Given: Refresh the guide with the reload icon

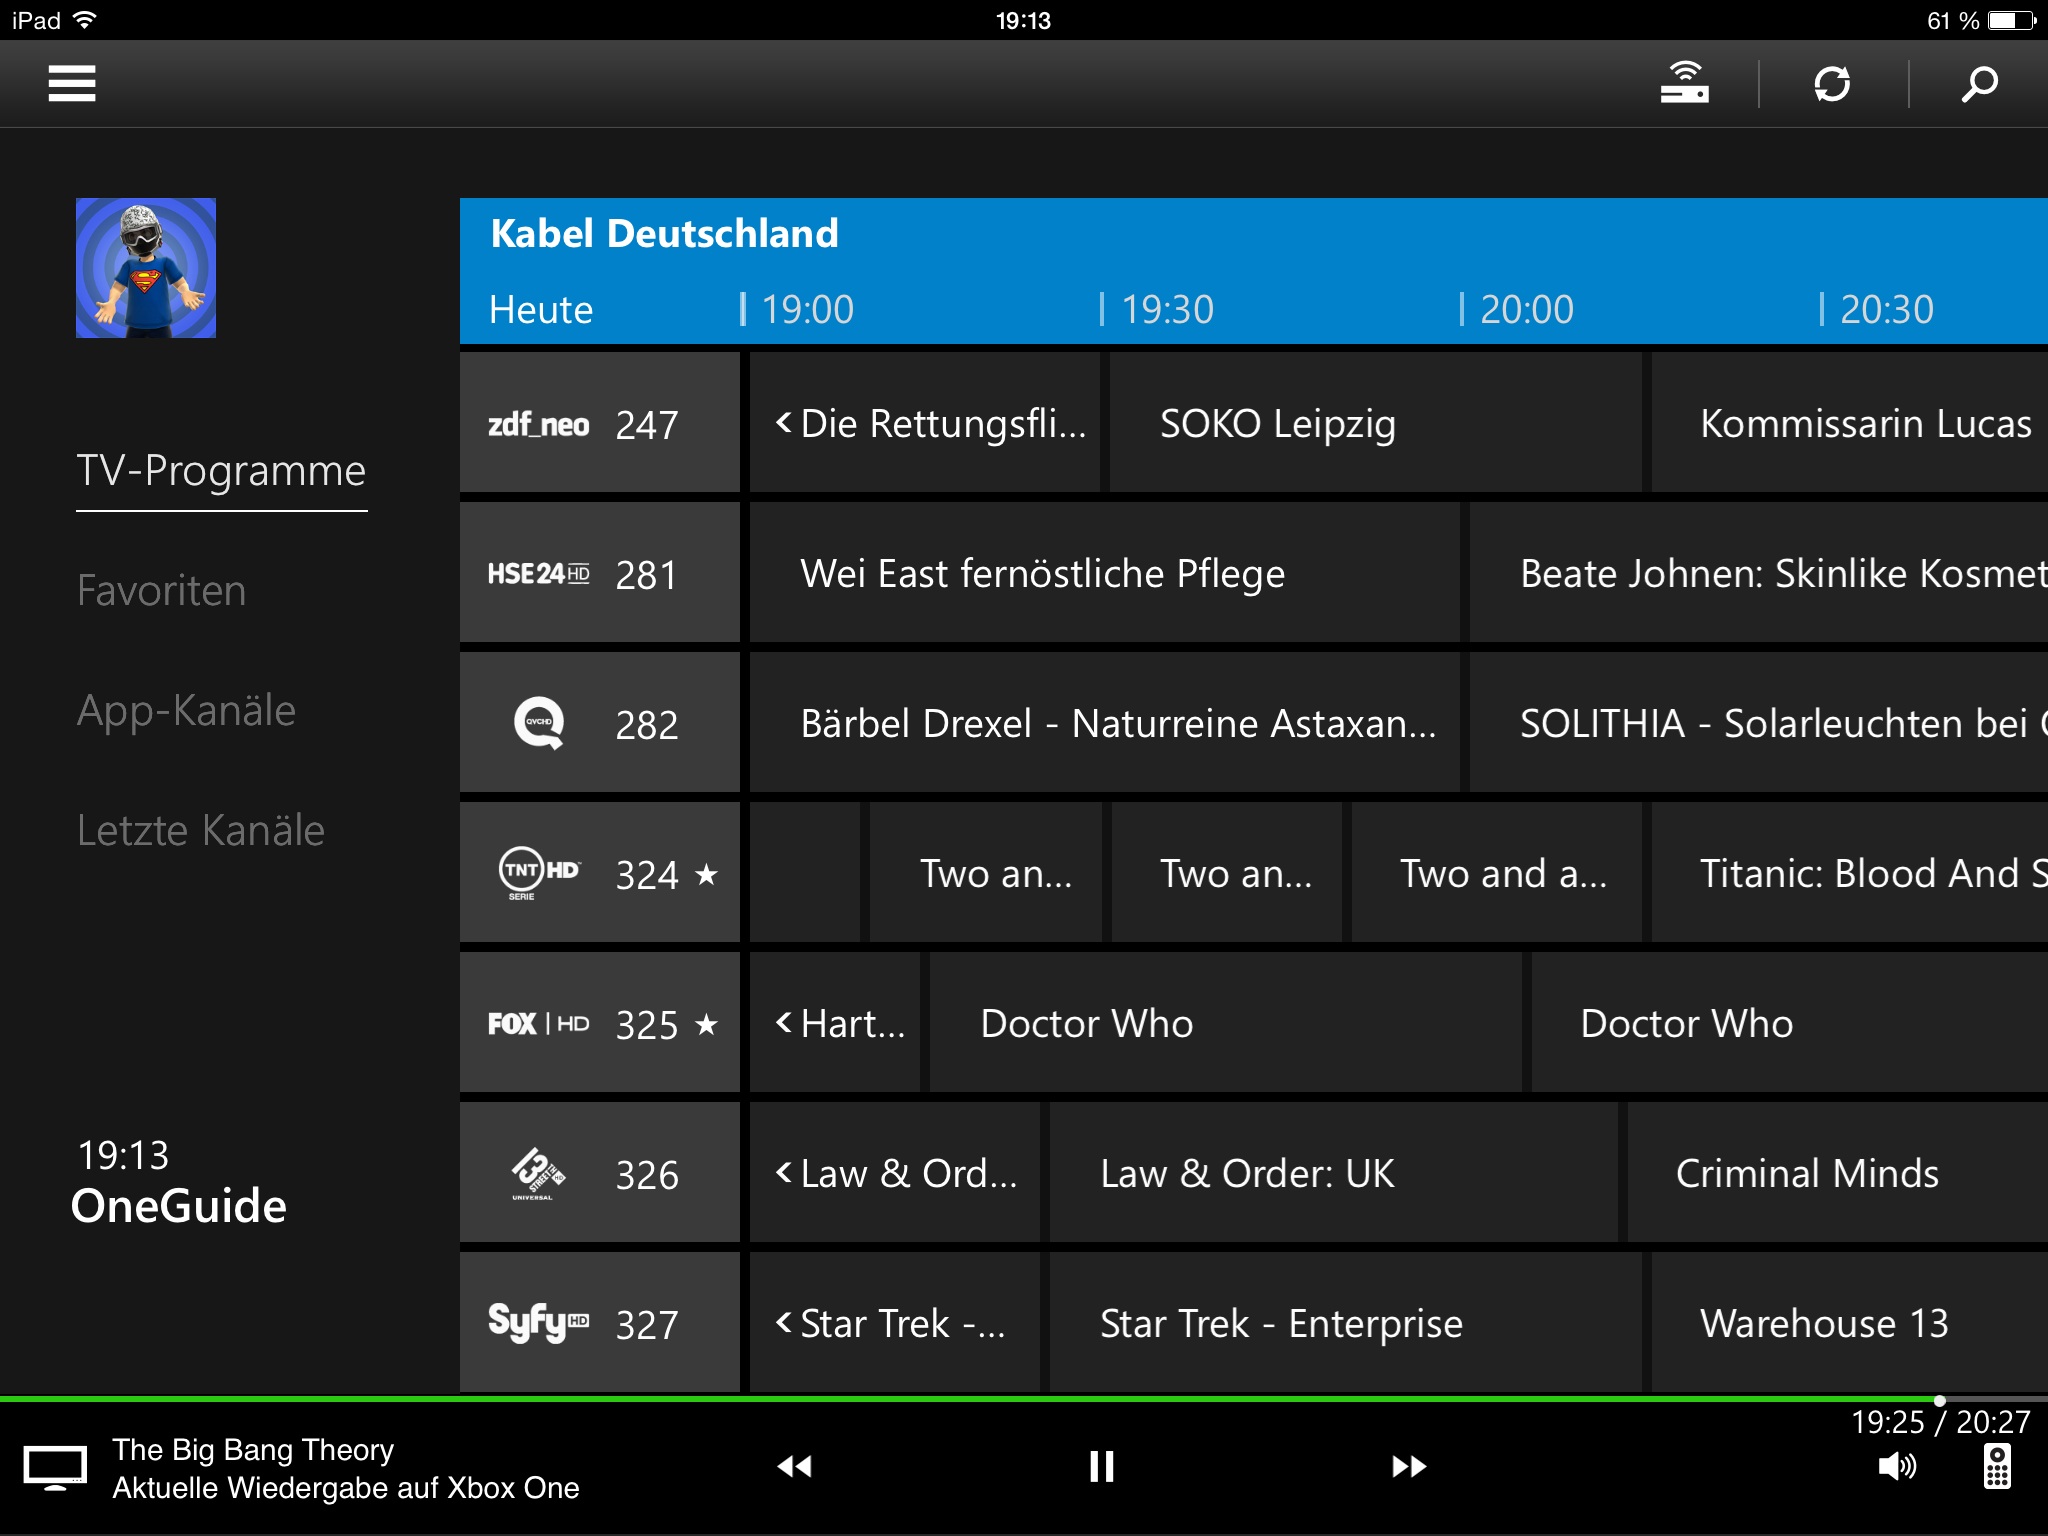Looking at the screenshot, I should click(x=1832, y=83).
